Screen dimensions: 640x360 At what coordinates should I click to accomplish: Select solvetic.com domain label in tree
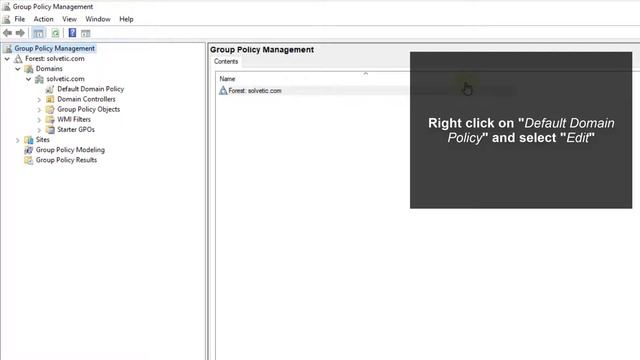tap(65, 79)
